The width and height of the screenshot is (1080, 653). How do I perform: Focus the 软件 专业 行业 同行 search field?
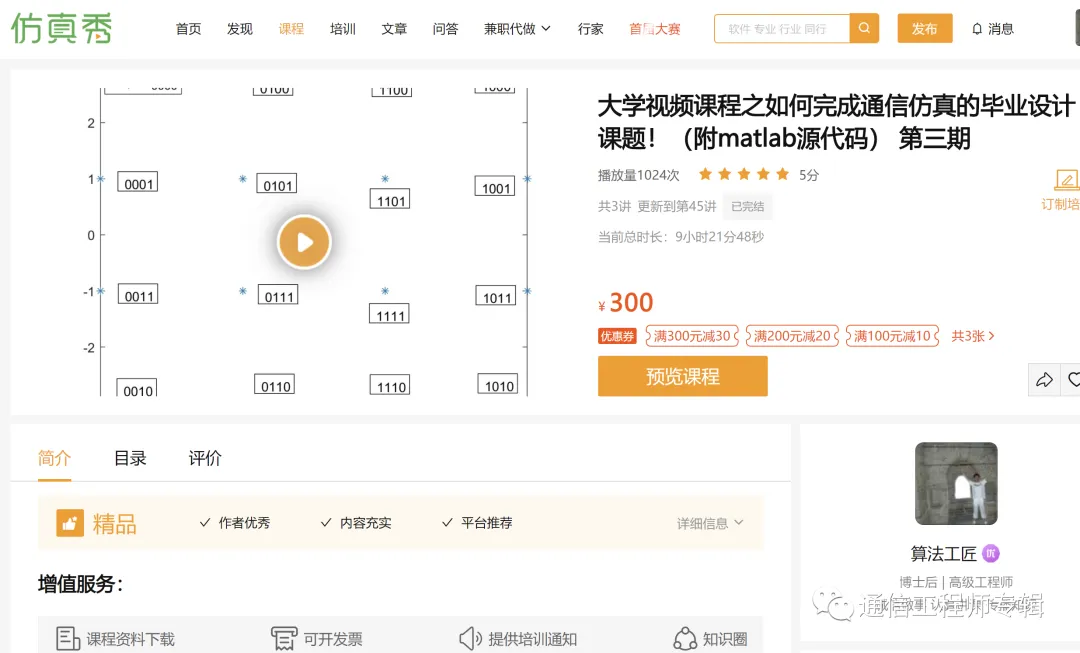[782, 28]
